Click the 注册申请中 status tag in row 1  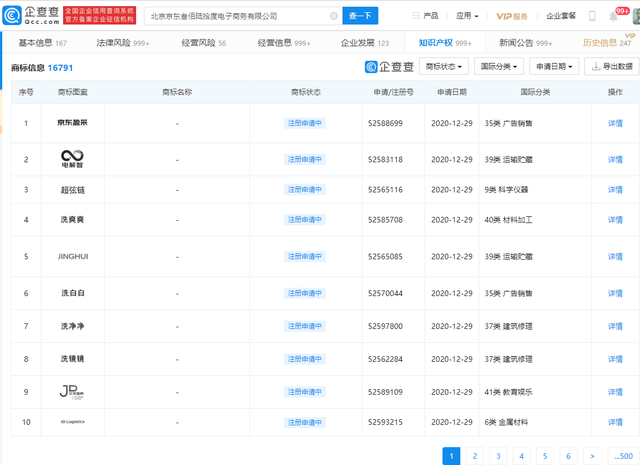point(305,123)
